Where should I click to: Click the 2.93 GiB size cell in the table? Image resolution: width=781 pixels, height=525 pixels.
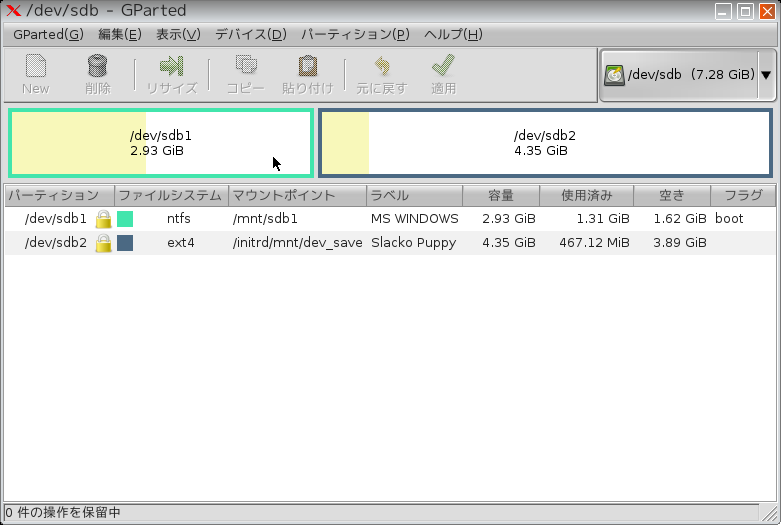pos(509,219)
